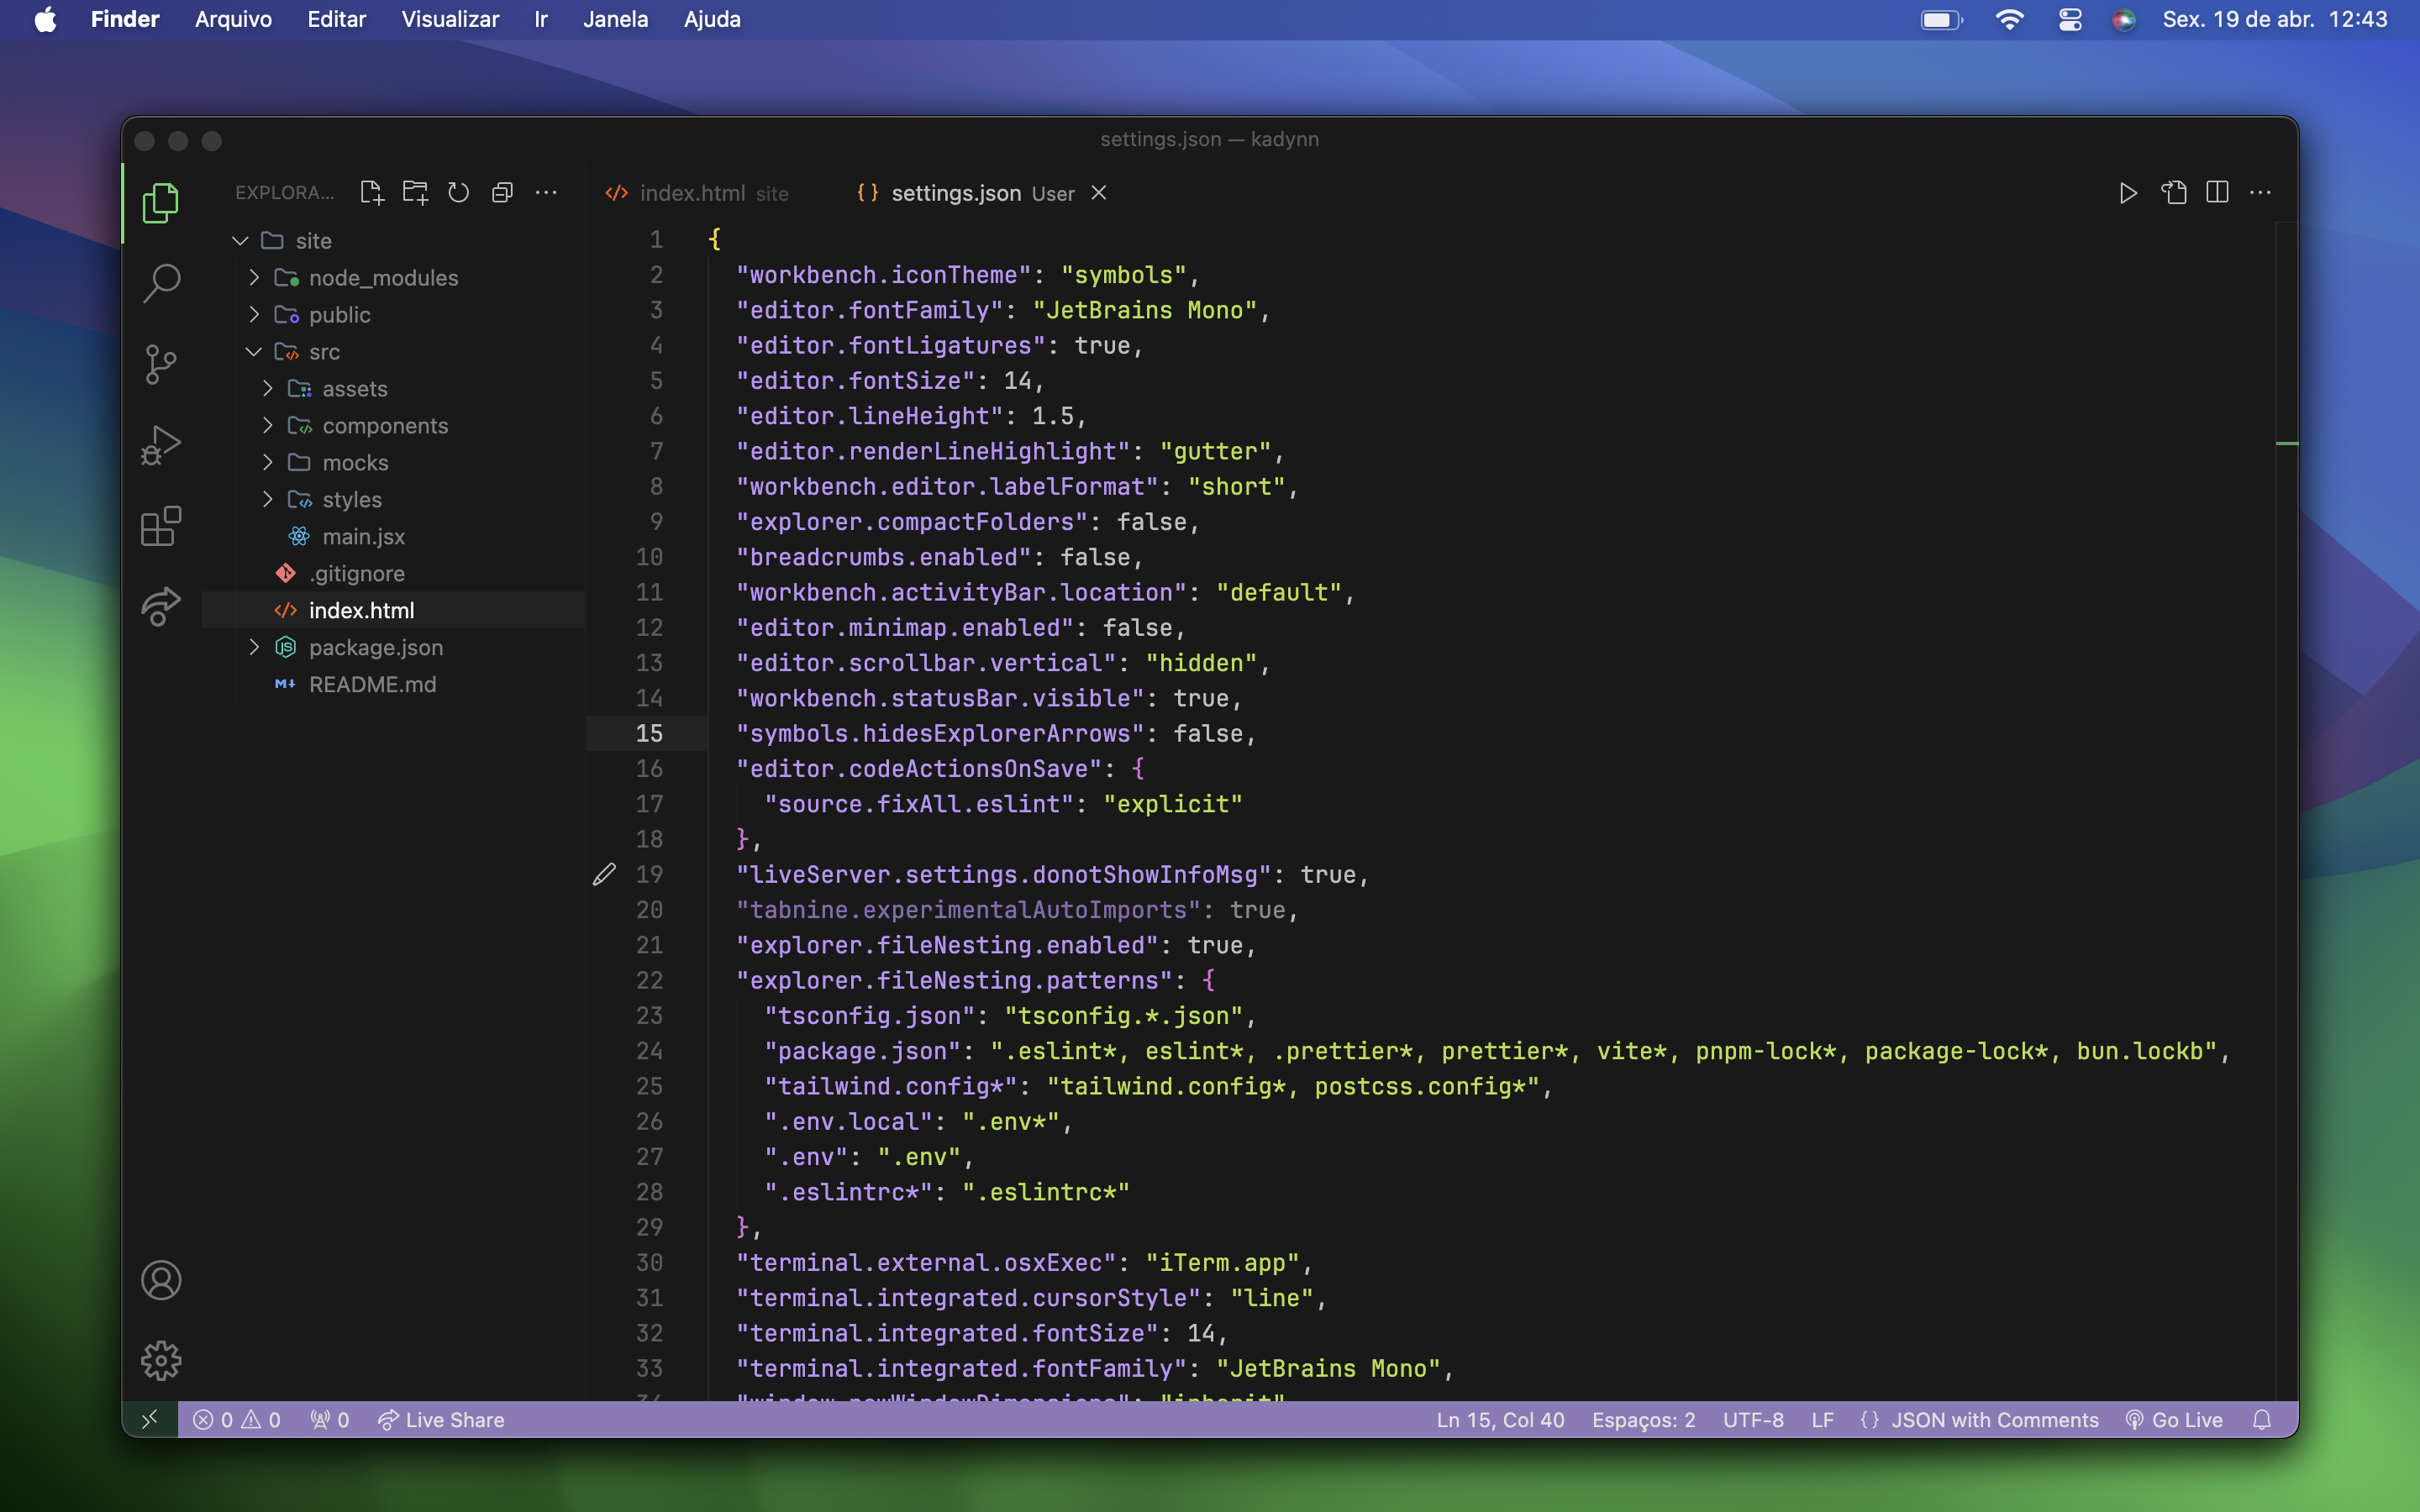
Task: Switch to the index.html tab
Action: point(692,193)
